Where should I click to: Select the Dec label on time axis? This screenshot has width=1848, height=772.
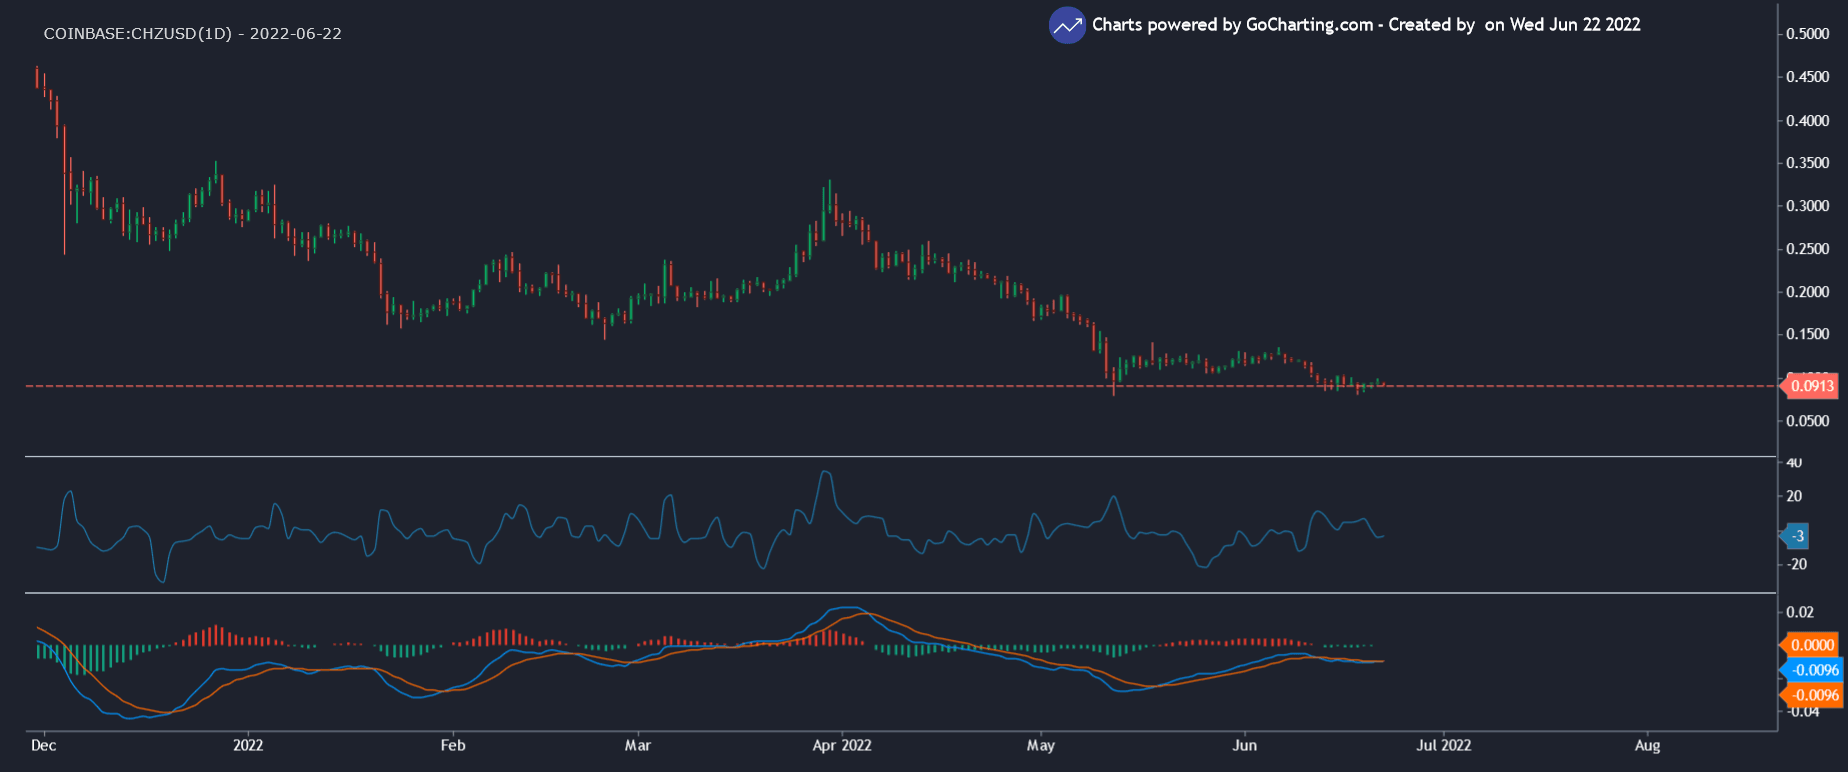pos(43,745)
